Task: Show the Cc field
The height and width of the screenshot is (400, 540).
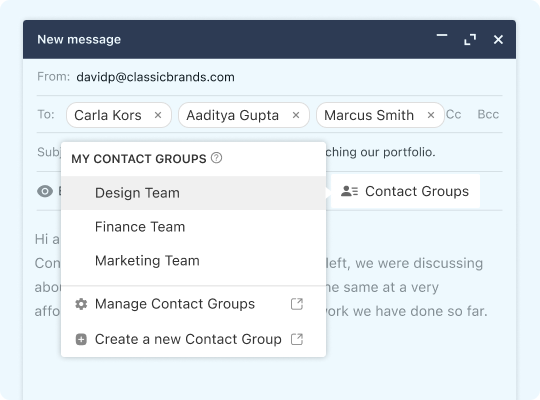Action: [453, 114]
